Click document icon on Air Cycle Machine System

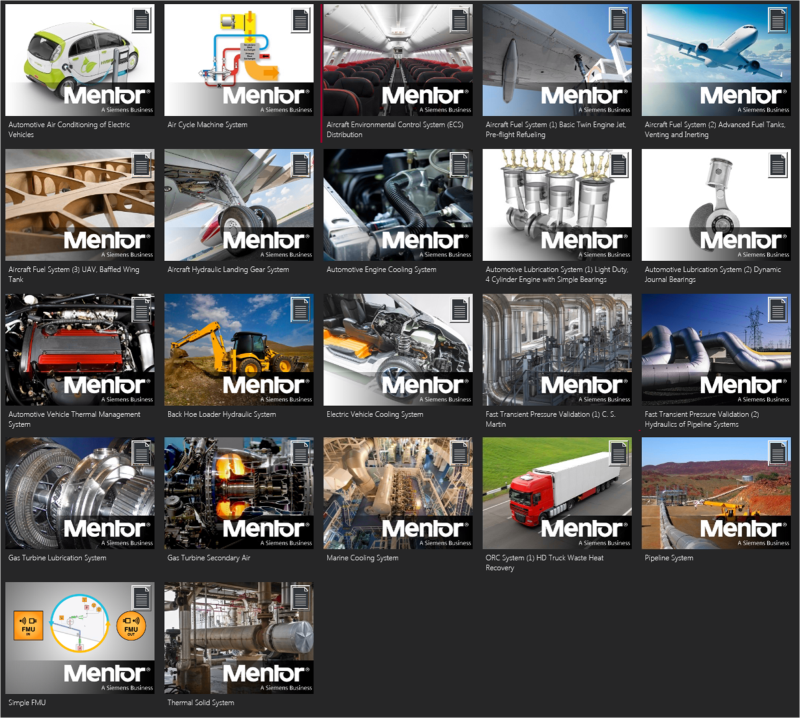tap(301, 20)
